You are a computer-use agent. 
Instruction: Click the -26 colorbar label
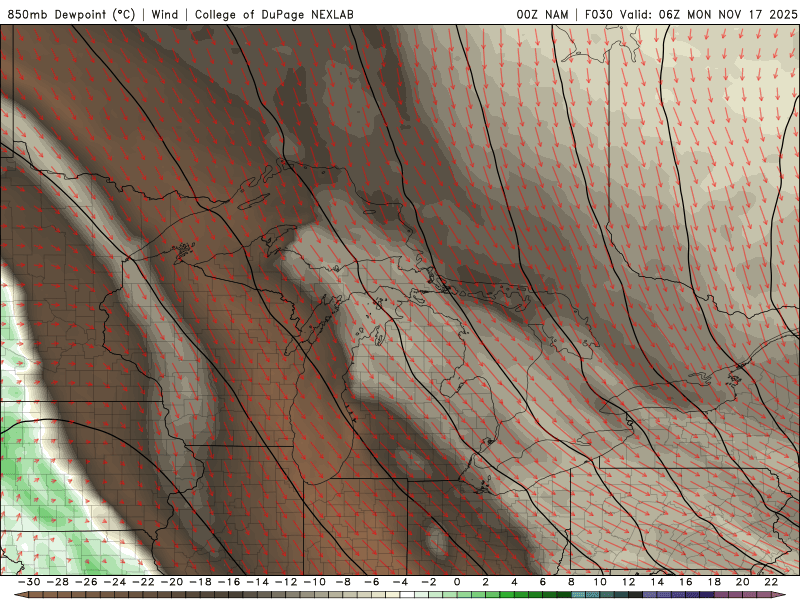pyautogui.click(x=86, y=582)
